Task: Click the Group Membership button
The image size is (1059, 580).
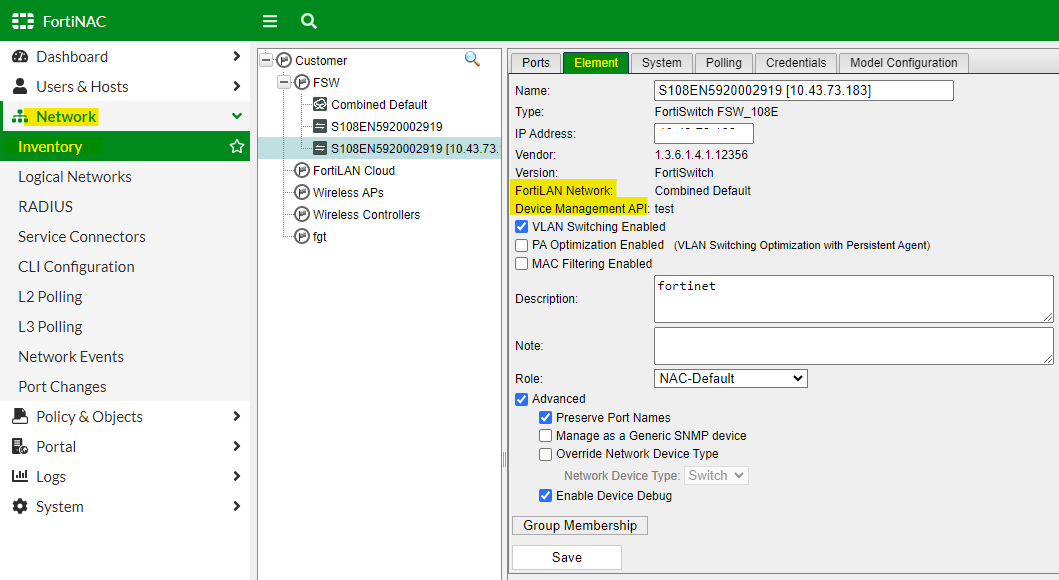Action: [x=579, y=525]
